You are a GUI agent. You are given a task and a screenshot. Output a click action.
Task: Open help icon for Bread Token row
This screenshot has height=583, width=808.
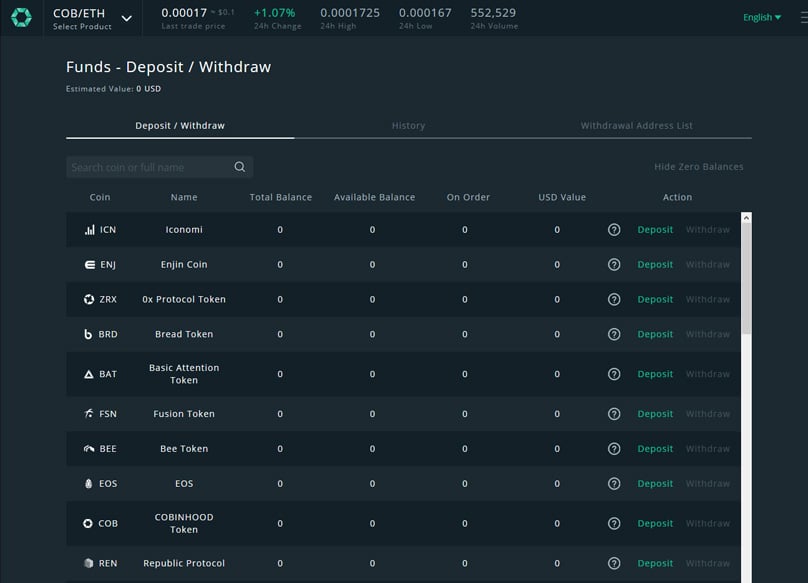pyautogui.click(x=614, y=334)
